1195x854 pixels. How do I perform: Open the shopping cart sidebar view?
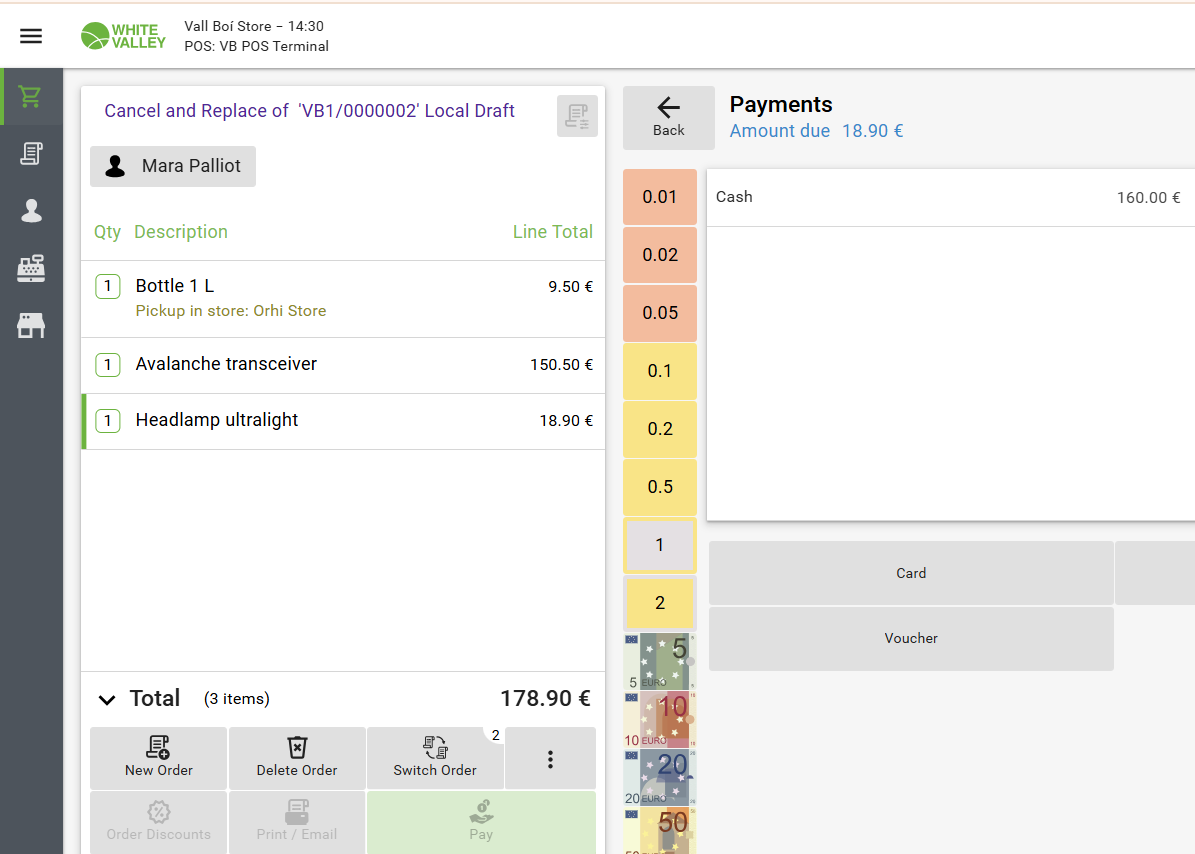click(31, 97)
